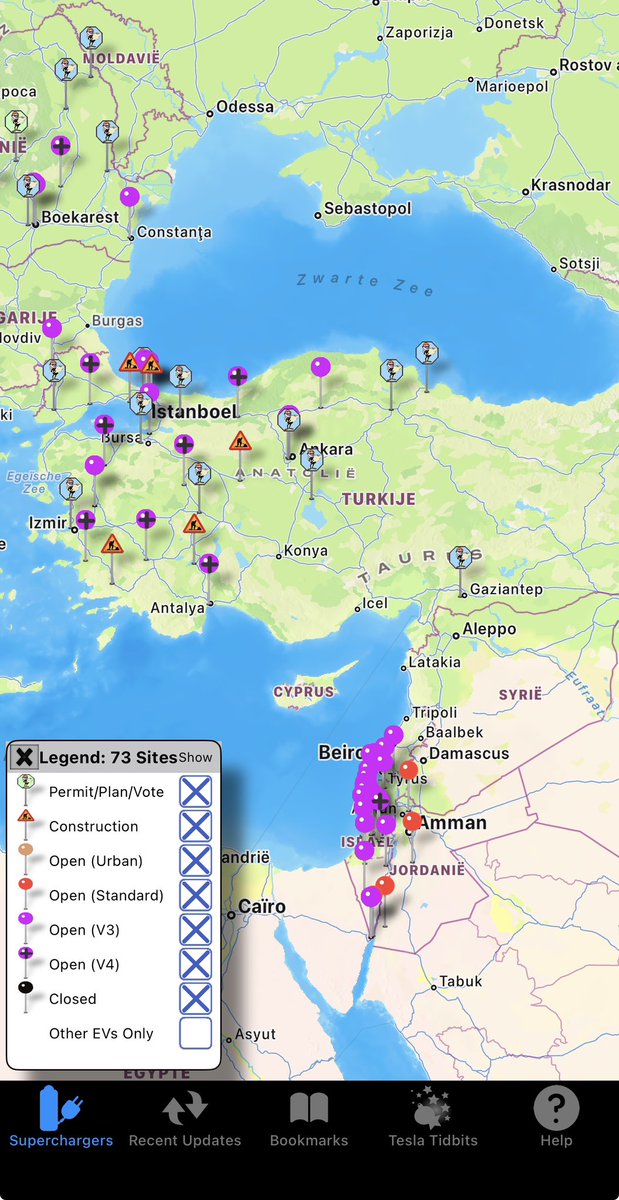Select the permit marker near Gaziantep
The image size is (619, 1200).
click(x=460, y=558)
